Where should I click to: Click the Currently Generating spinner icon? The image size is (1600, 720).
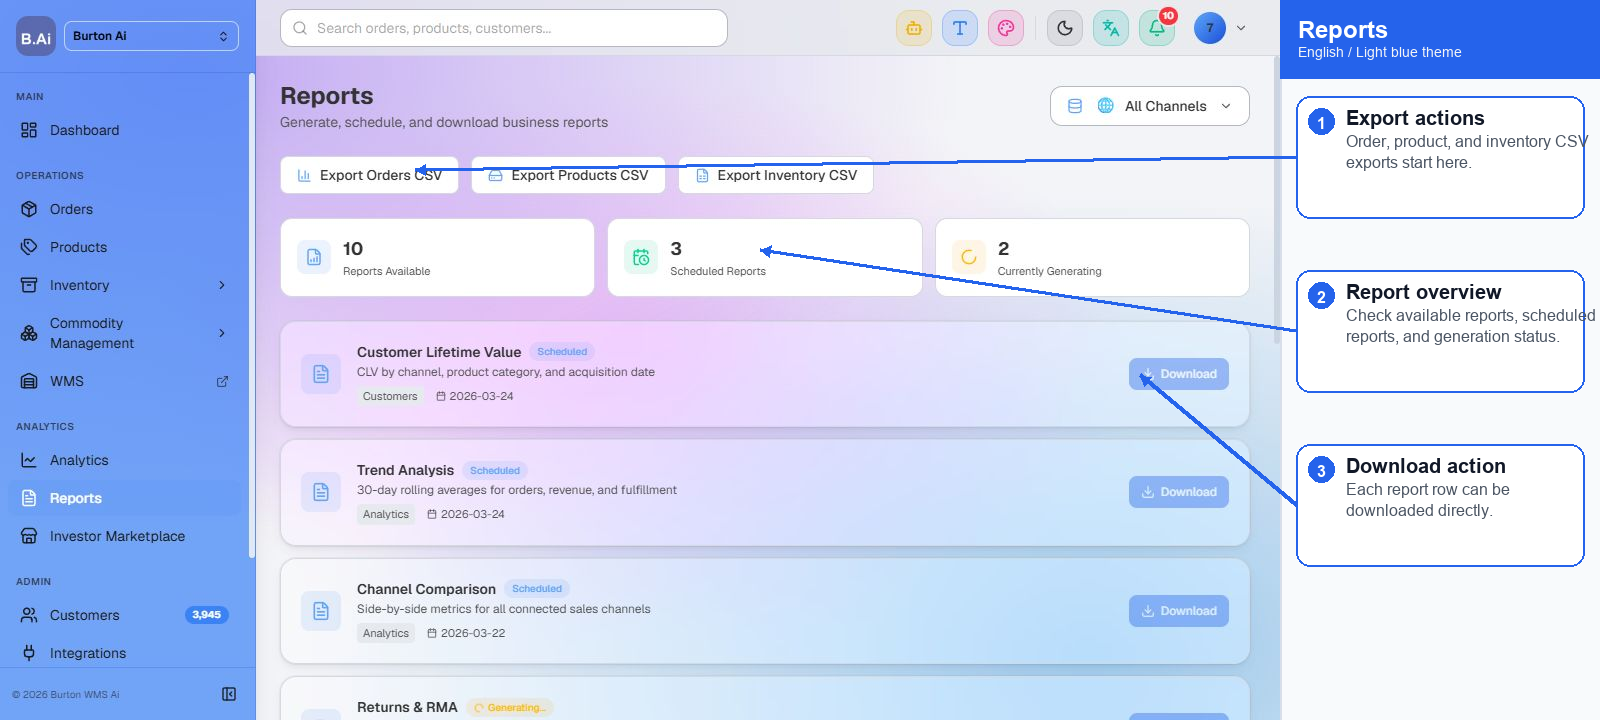[969, 257]
